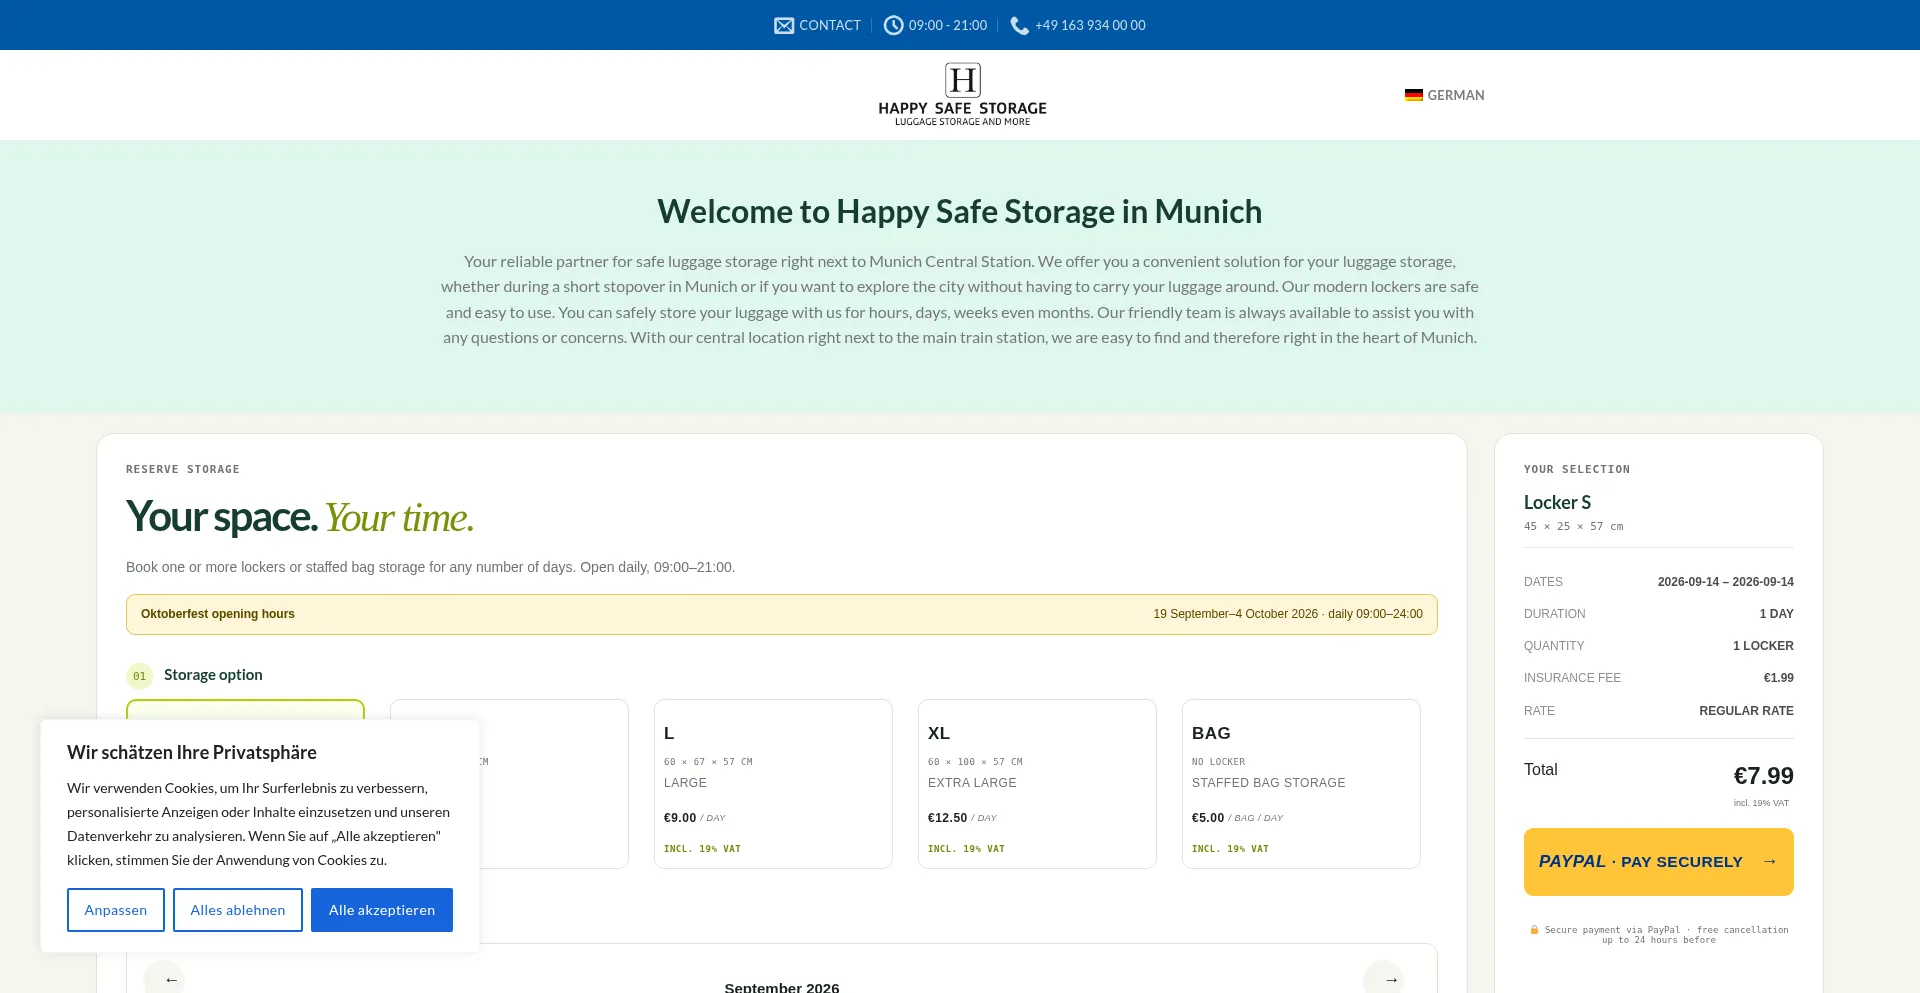Select the BAG staffed storage card
Screen dimensions: 1920x993
1301,784
